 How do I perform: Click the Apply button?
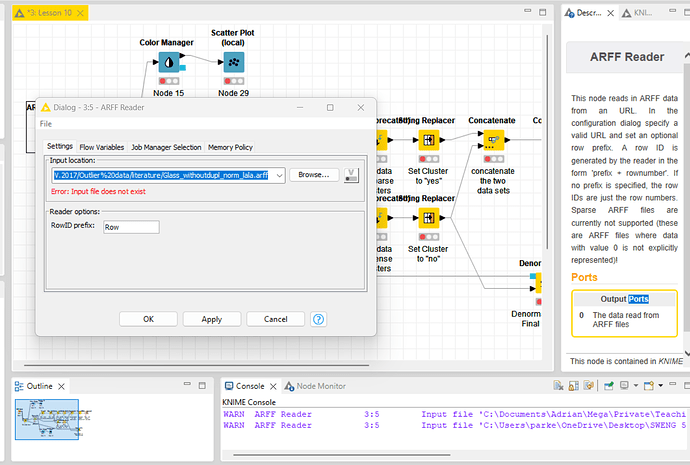pyautogui.click(x=212, y=319)
